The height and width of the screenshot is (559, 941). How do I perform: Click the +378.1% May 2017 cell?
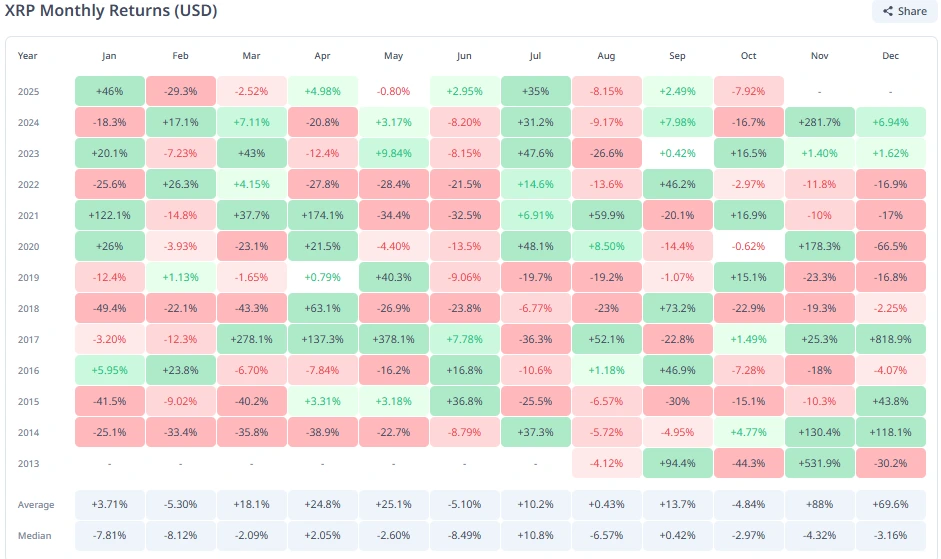(392, 339)
